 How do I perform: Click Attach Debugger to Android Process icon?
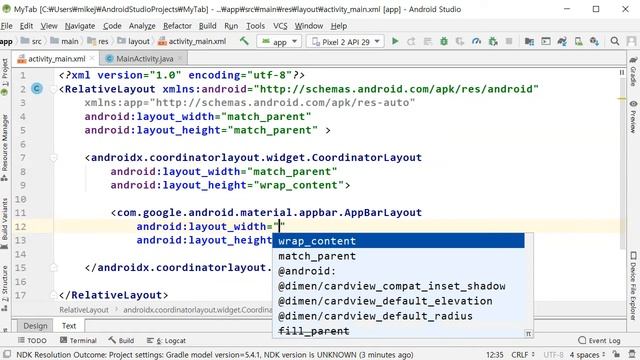point(493,41)
